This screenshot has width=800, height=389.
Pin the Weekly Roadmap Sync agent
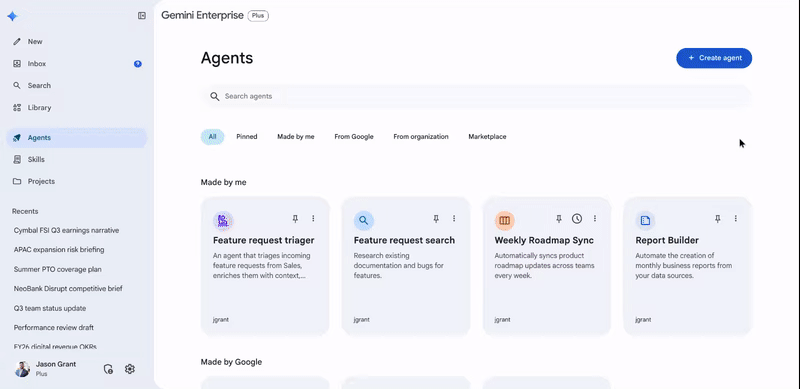[x=559, y=218]
